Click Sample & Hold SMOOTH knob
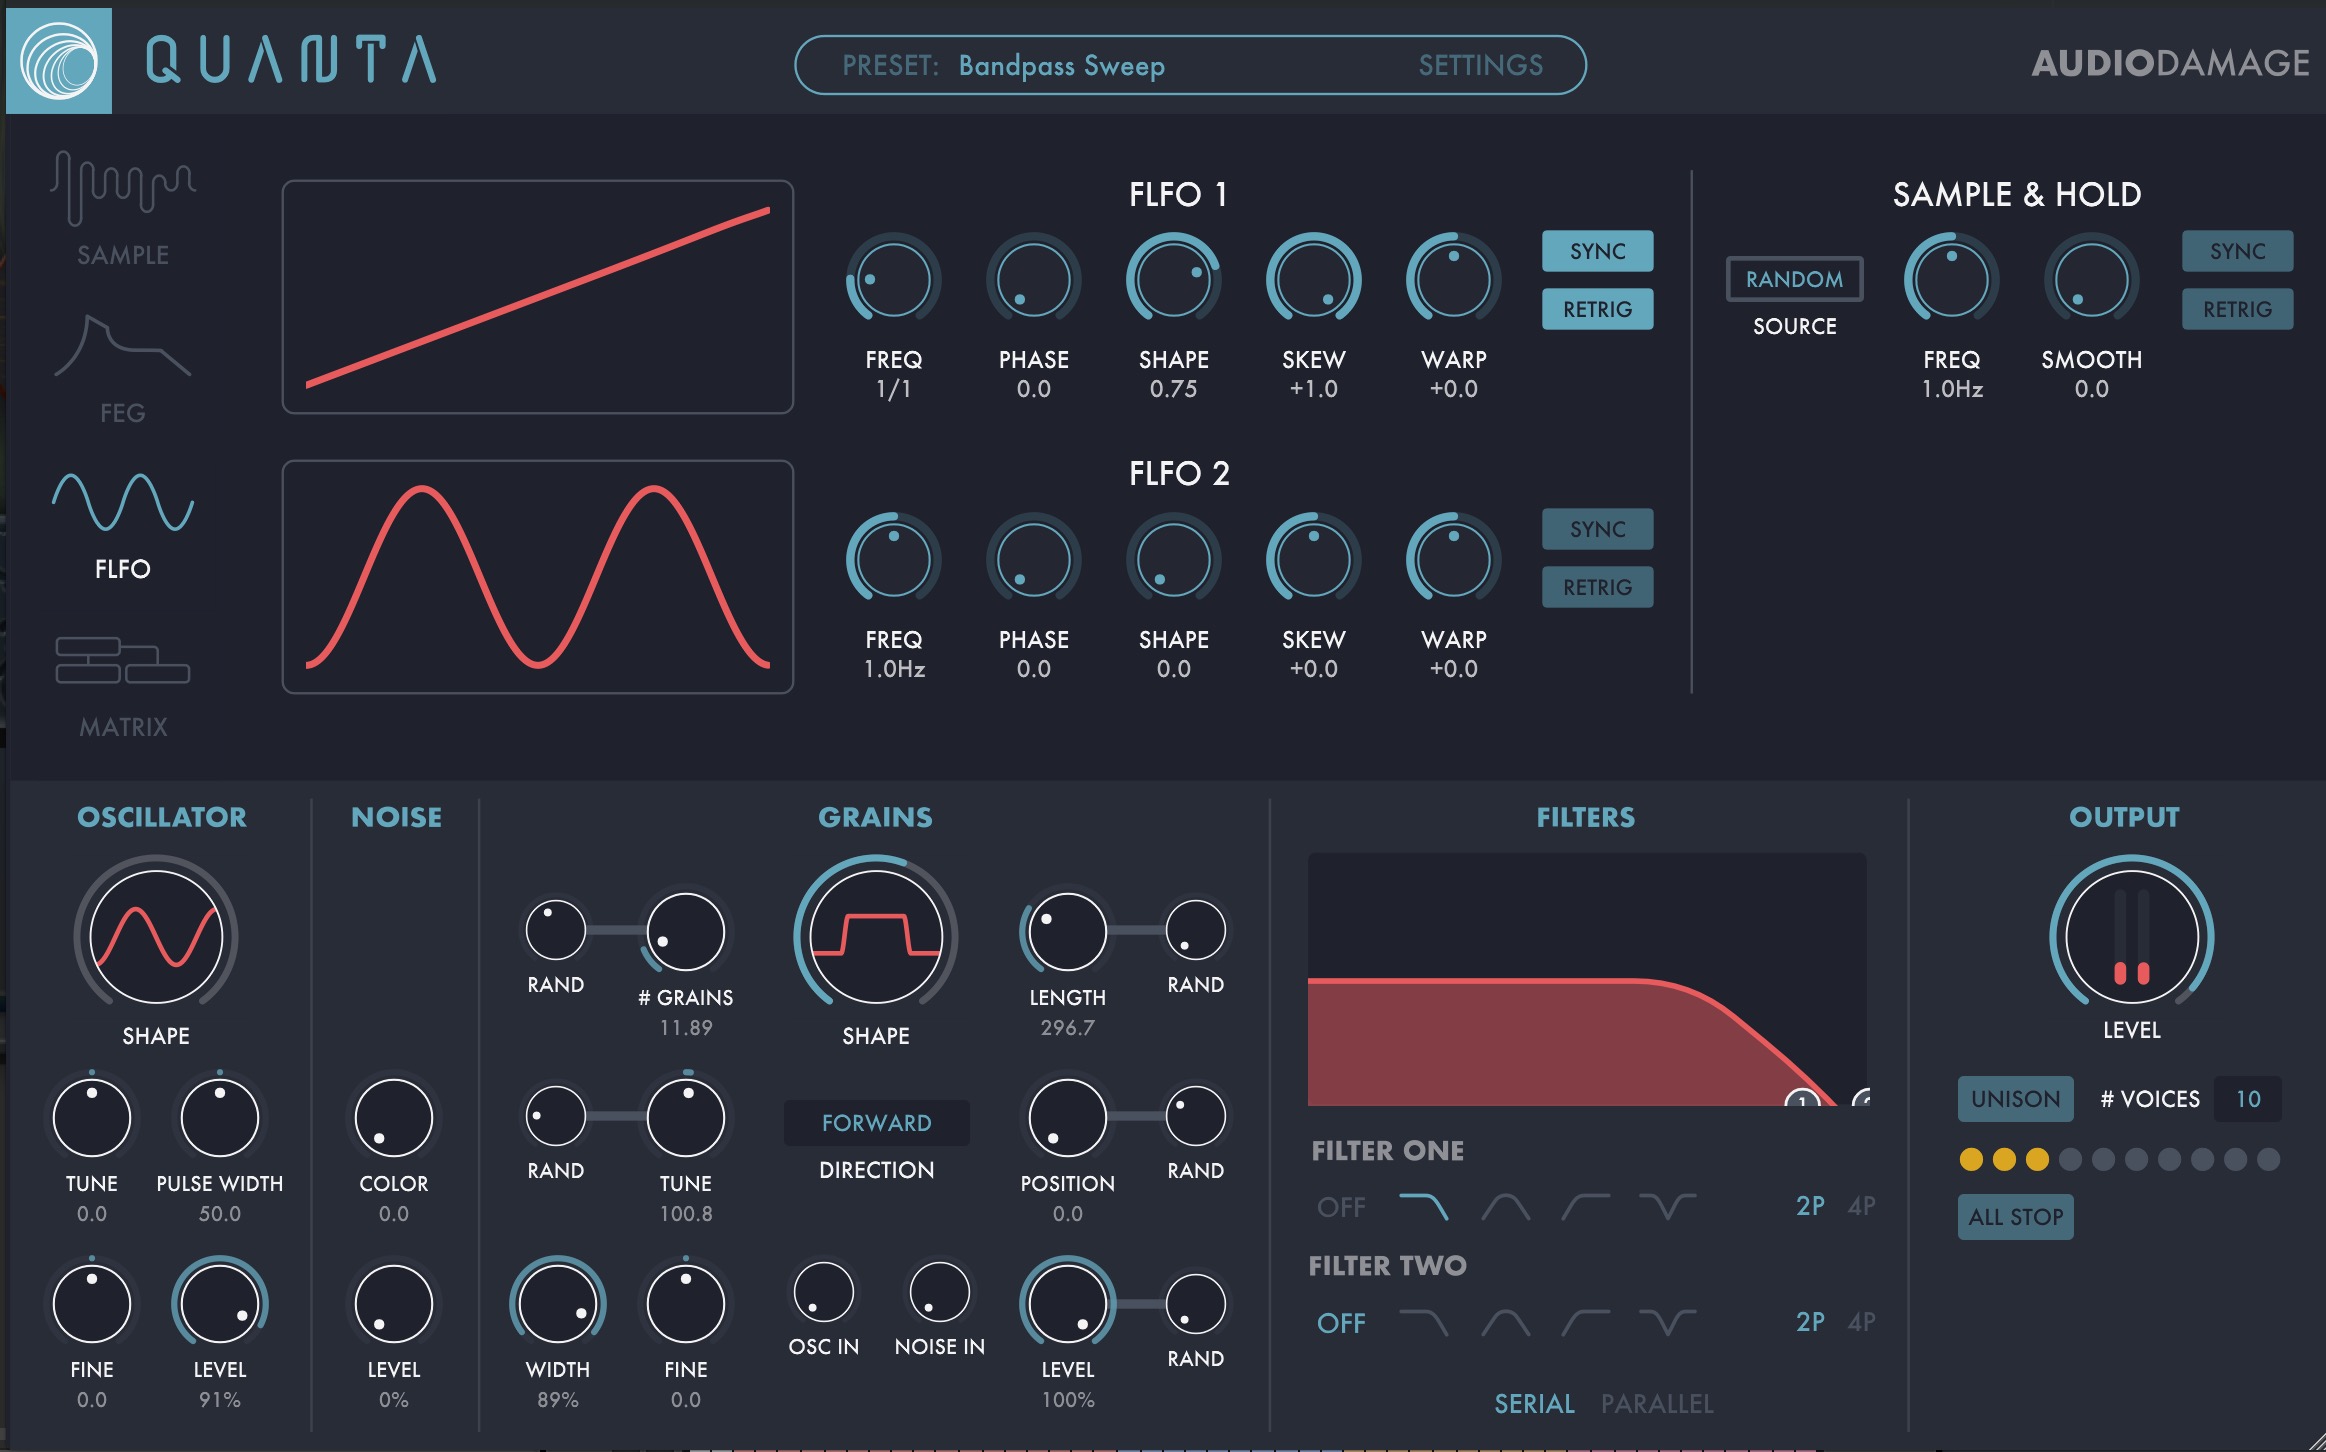The height and width of the screenshot is (1452, 2326). pyautogui.click(x=2091, y=281)
